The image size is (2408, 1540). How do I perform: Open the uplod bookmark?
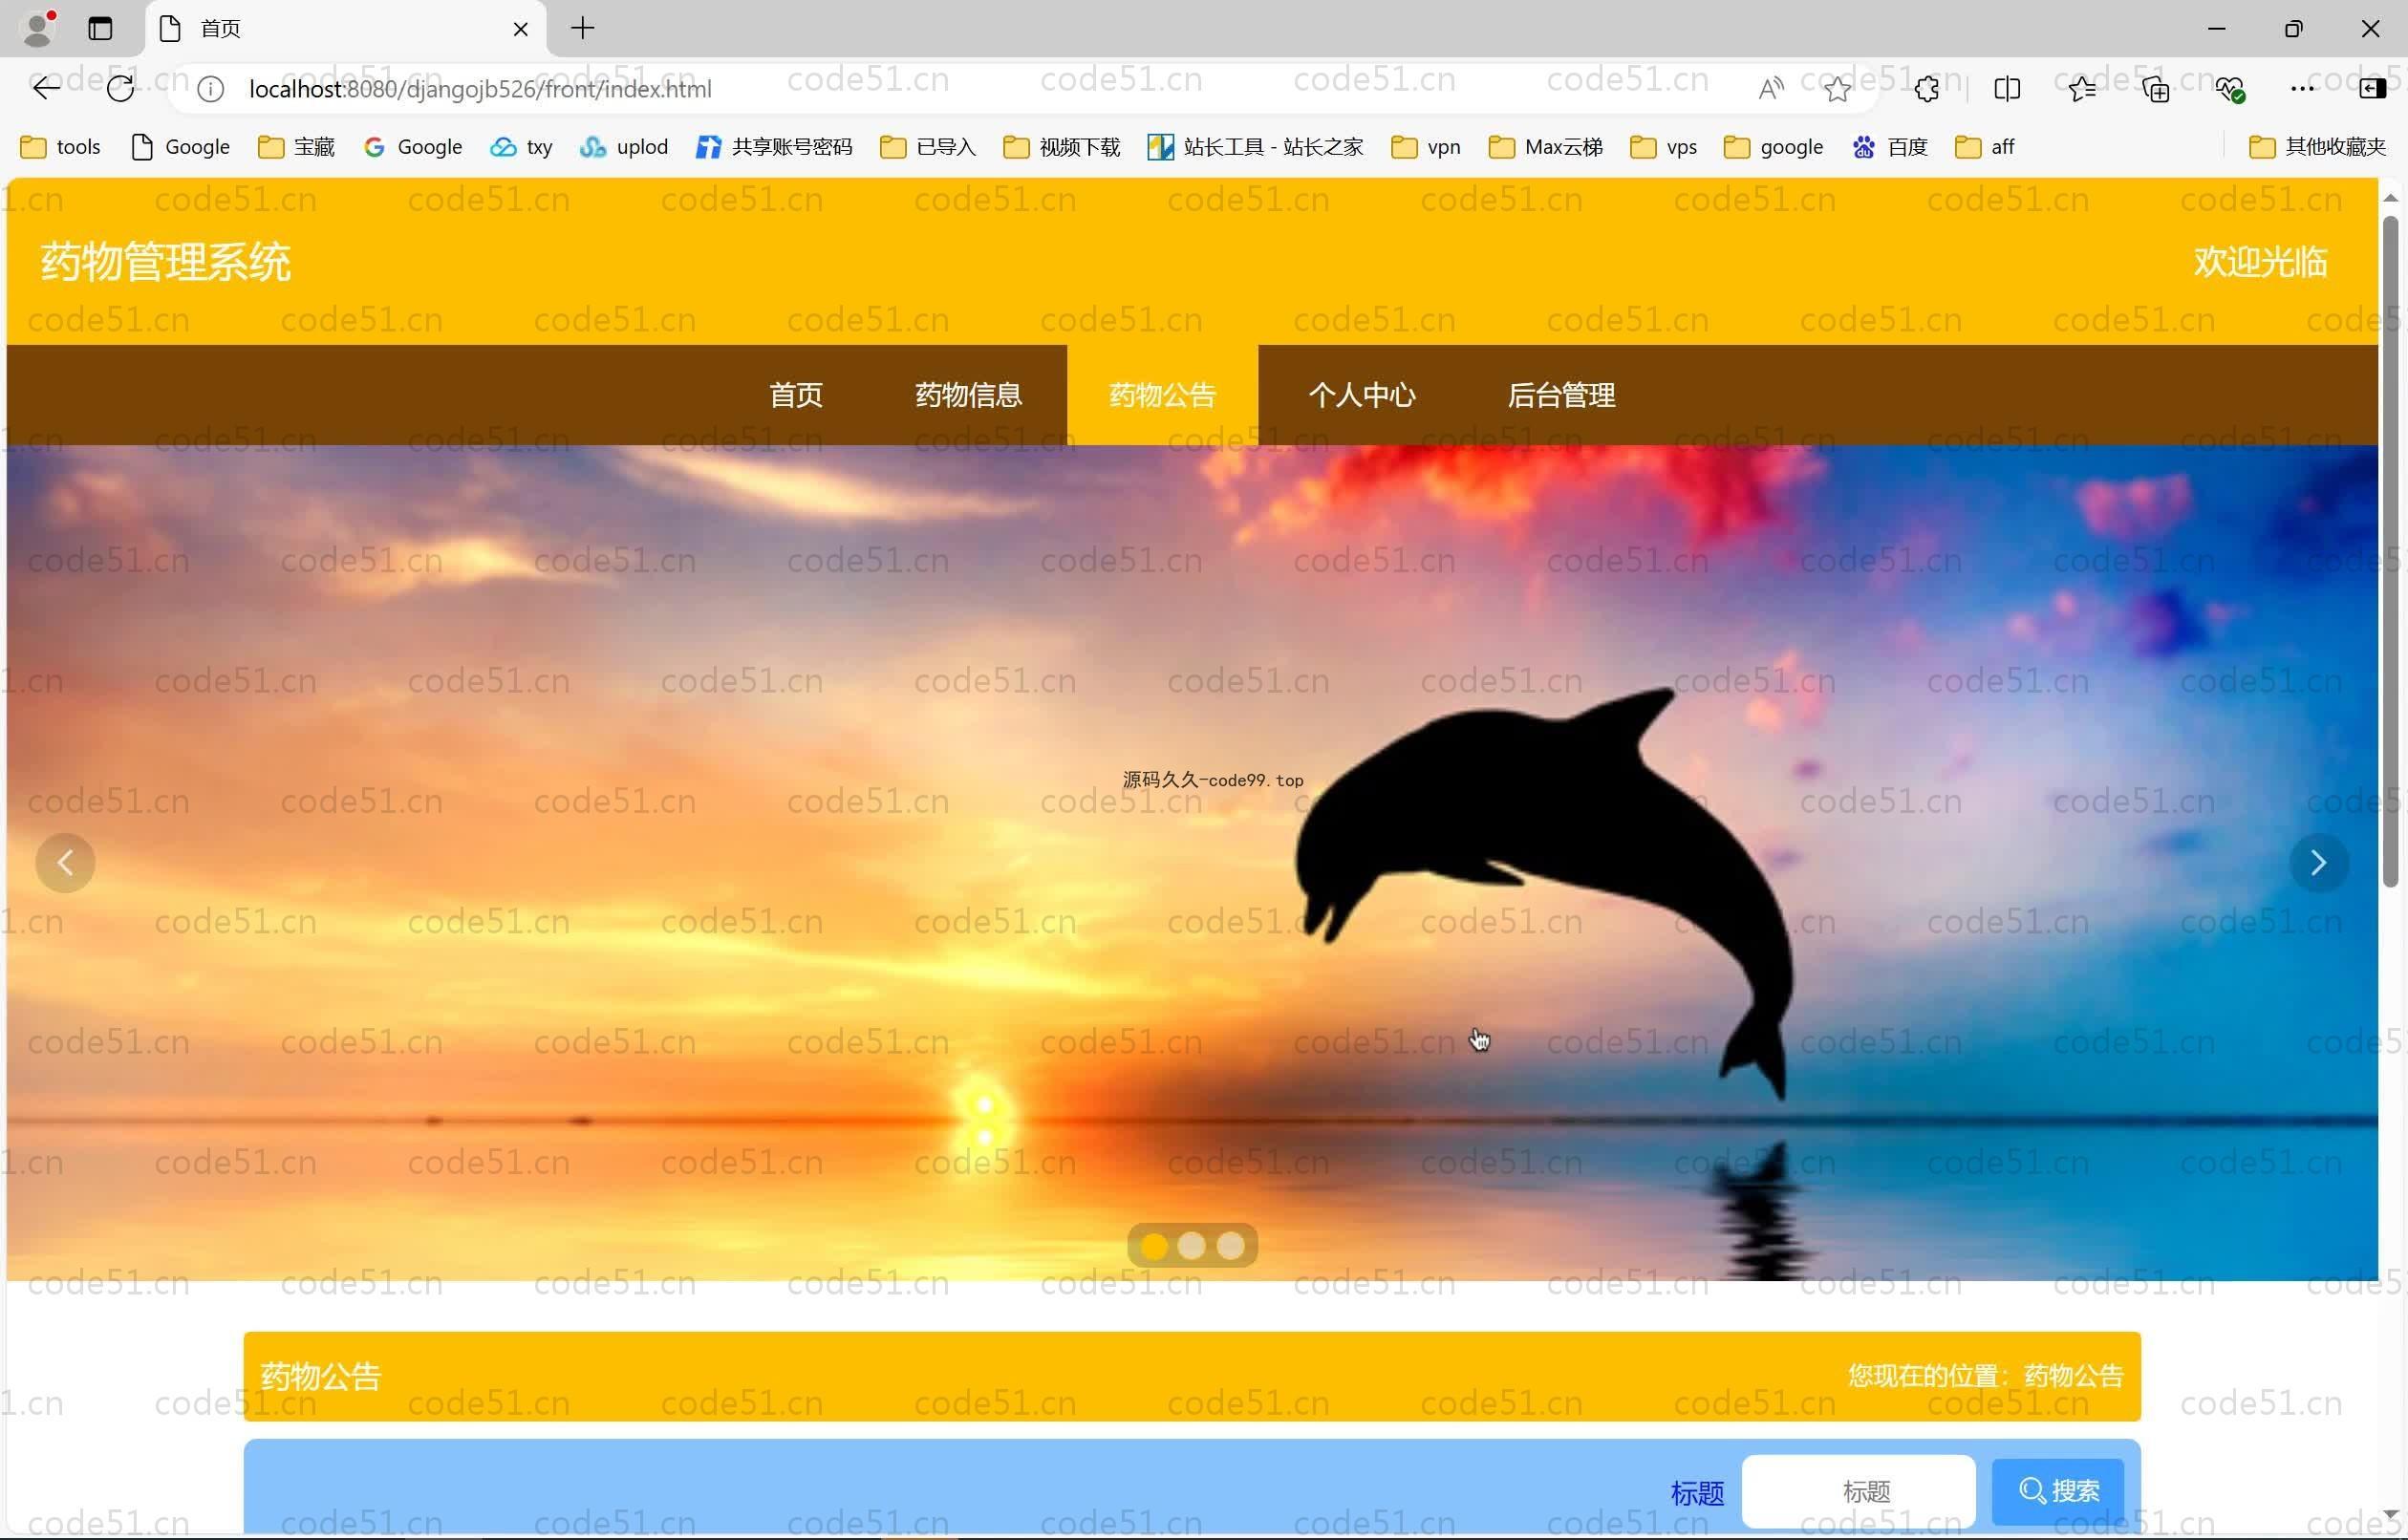[623, 147]
